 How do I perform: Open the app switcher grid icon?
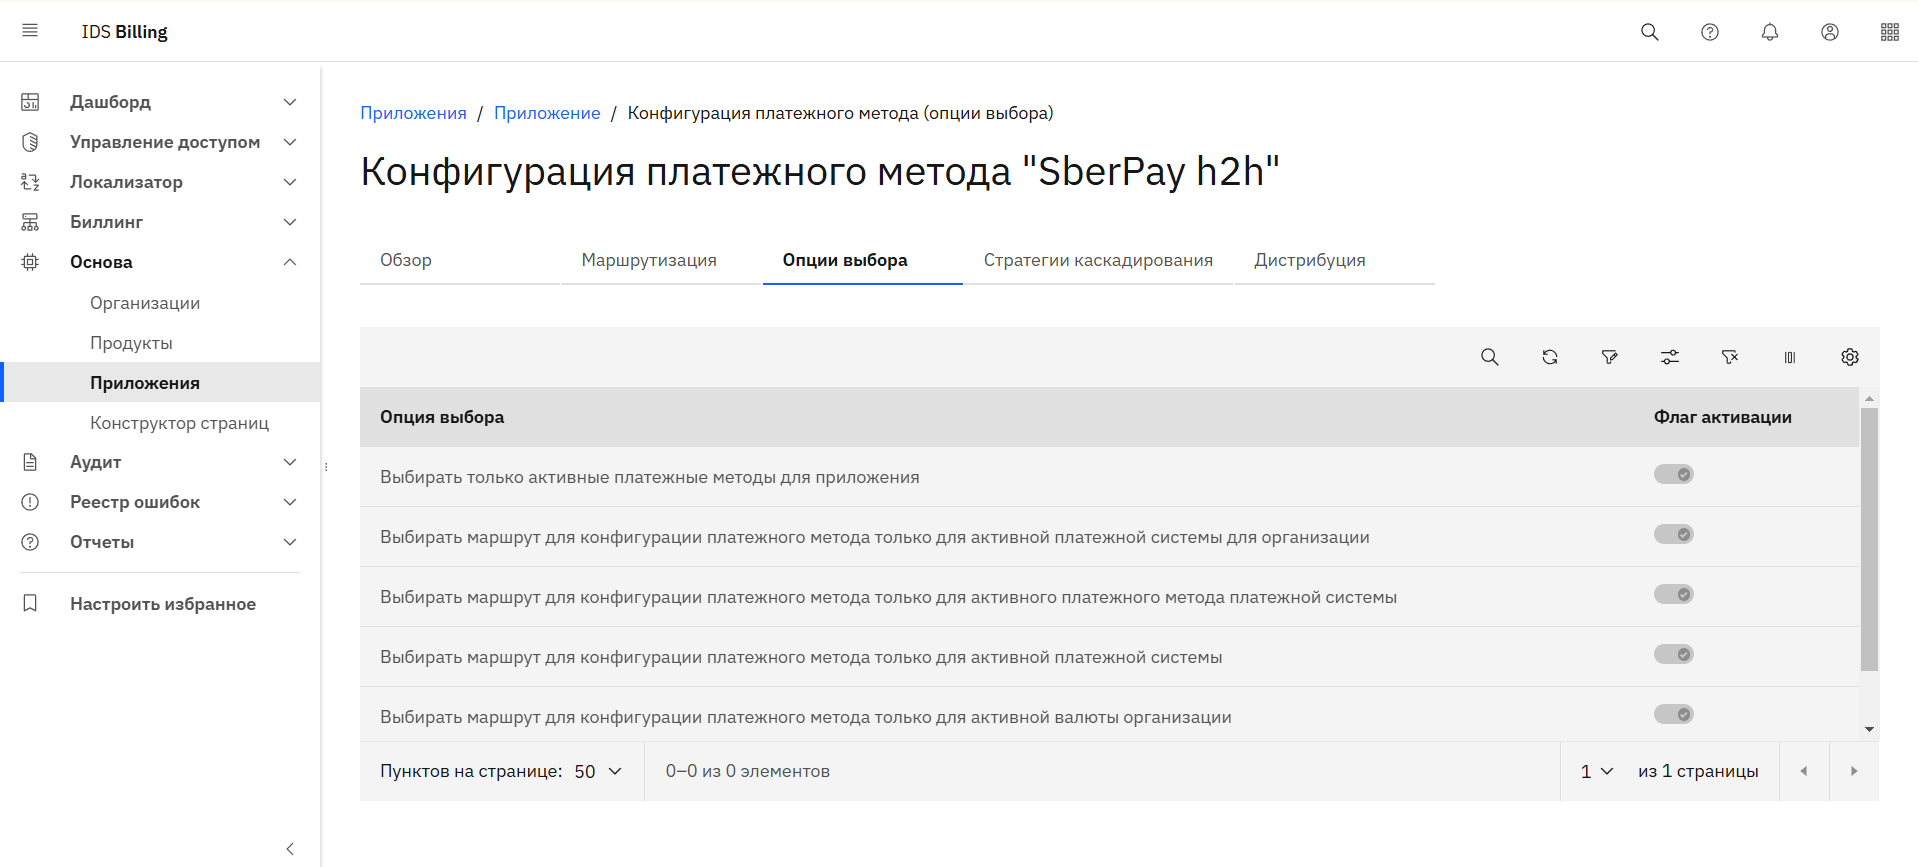[x=1889, y=32]
